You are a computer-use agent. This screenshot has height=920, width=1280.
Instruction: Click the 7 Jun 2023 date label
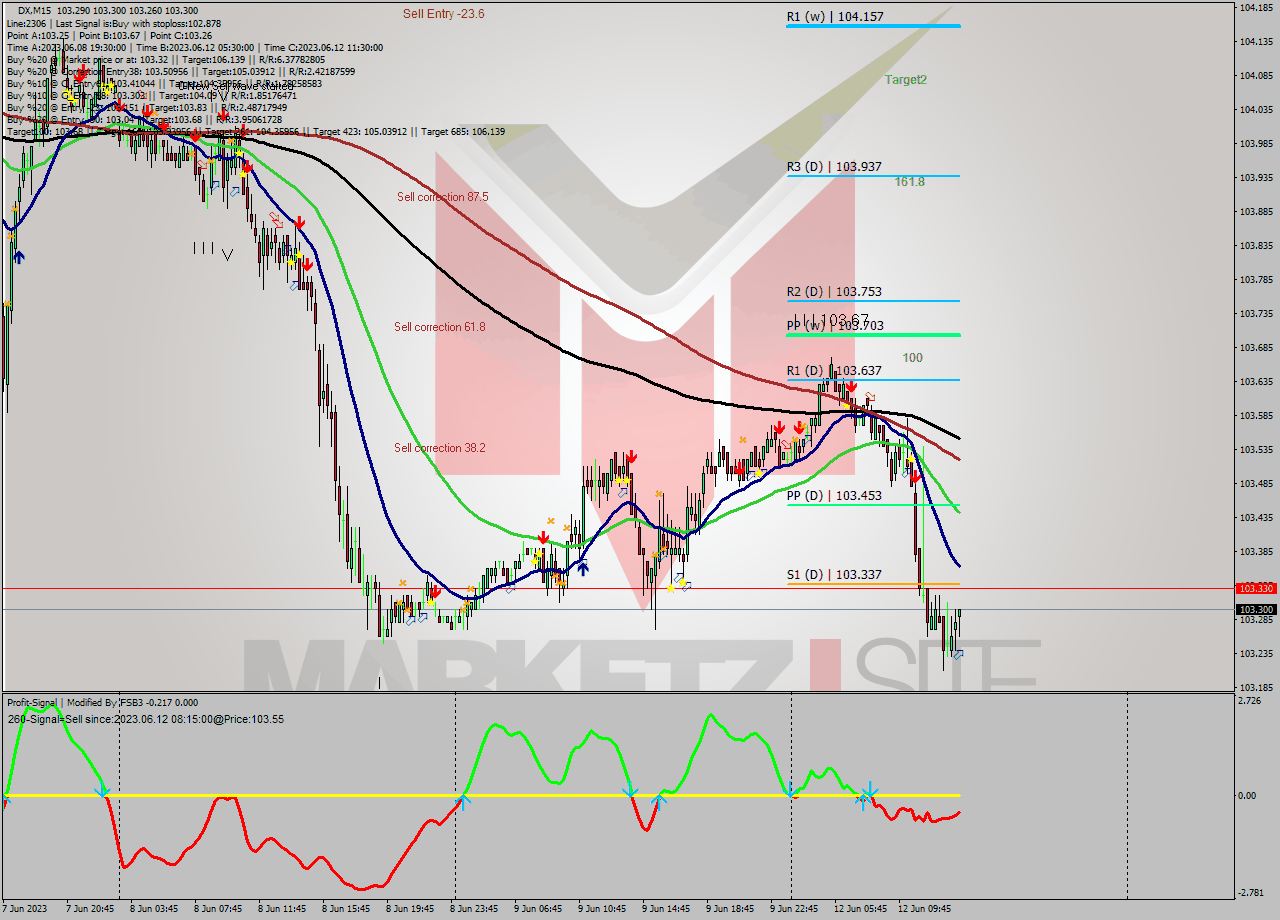tap(24, 909)
